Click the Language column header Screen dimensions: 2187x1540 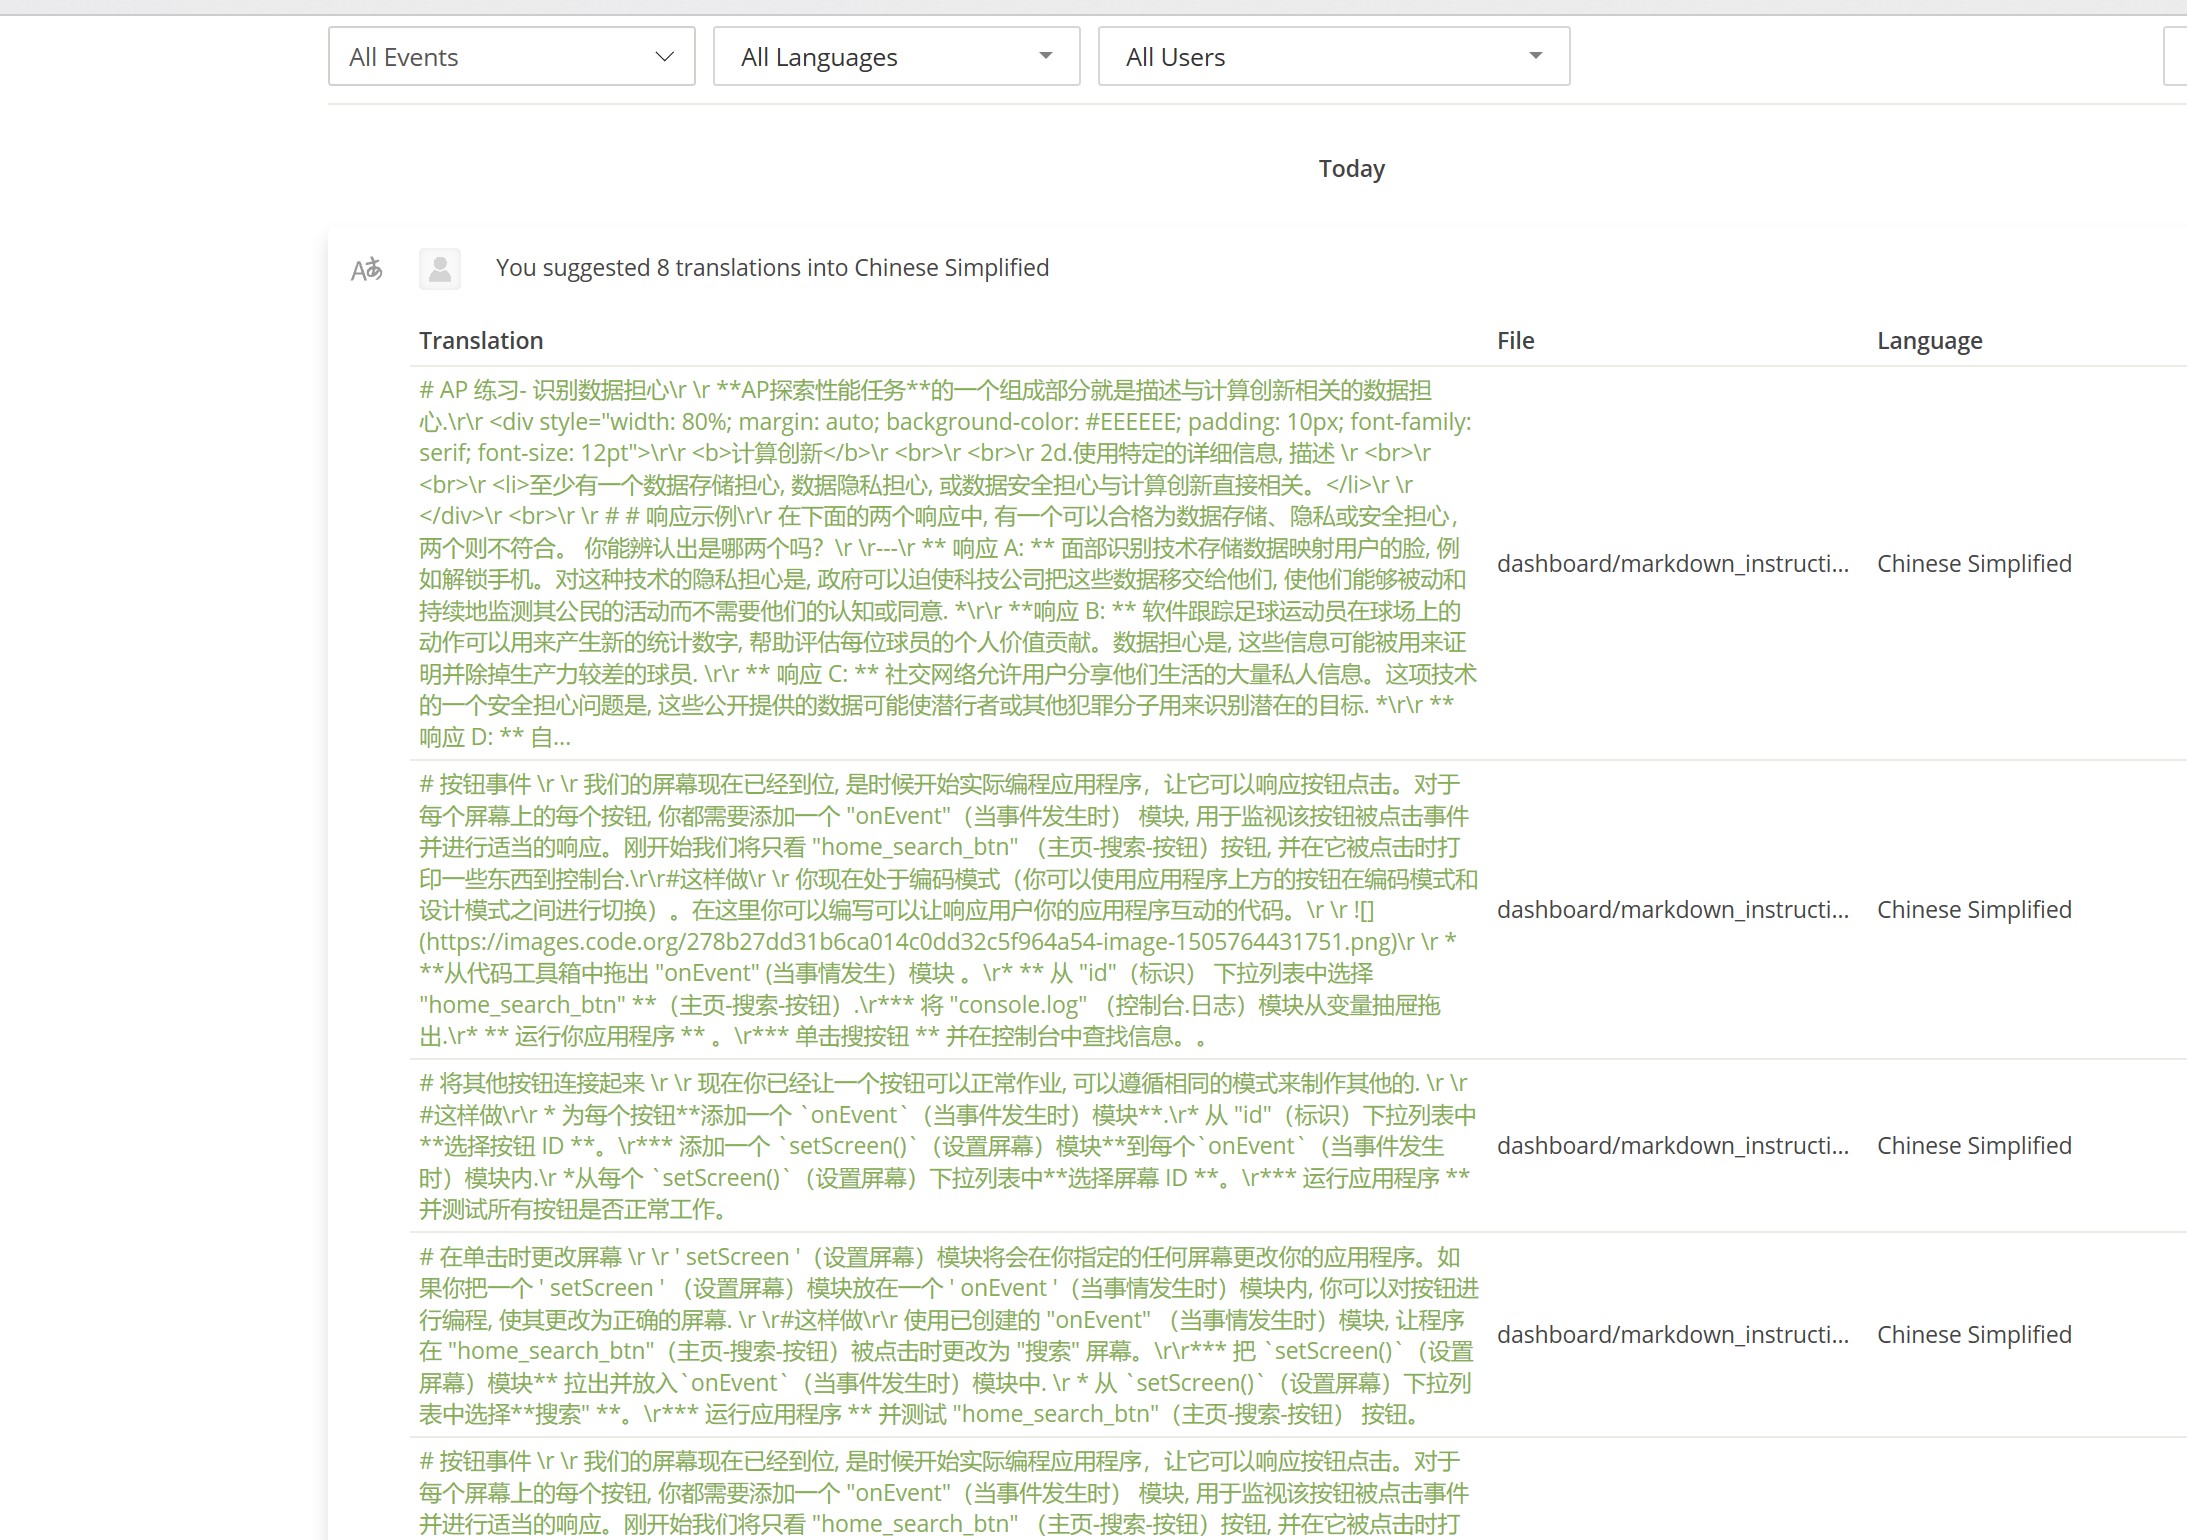[1929, 341]
